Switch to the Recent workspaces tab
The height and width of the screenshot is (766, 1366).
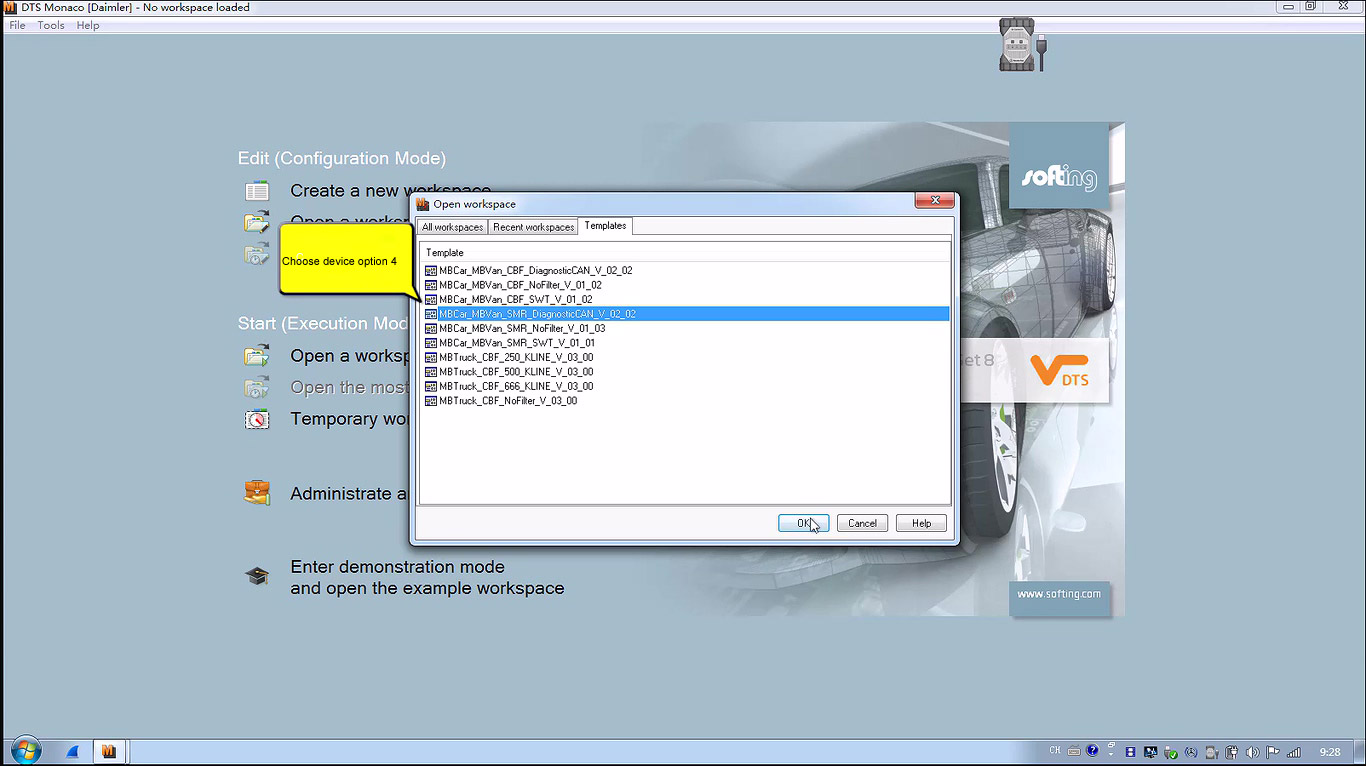pyautogui.click(x=533, y=227)
